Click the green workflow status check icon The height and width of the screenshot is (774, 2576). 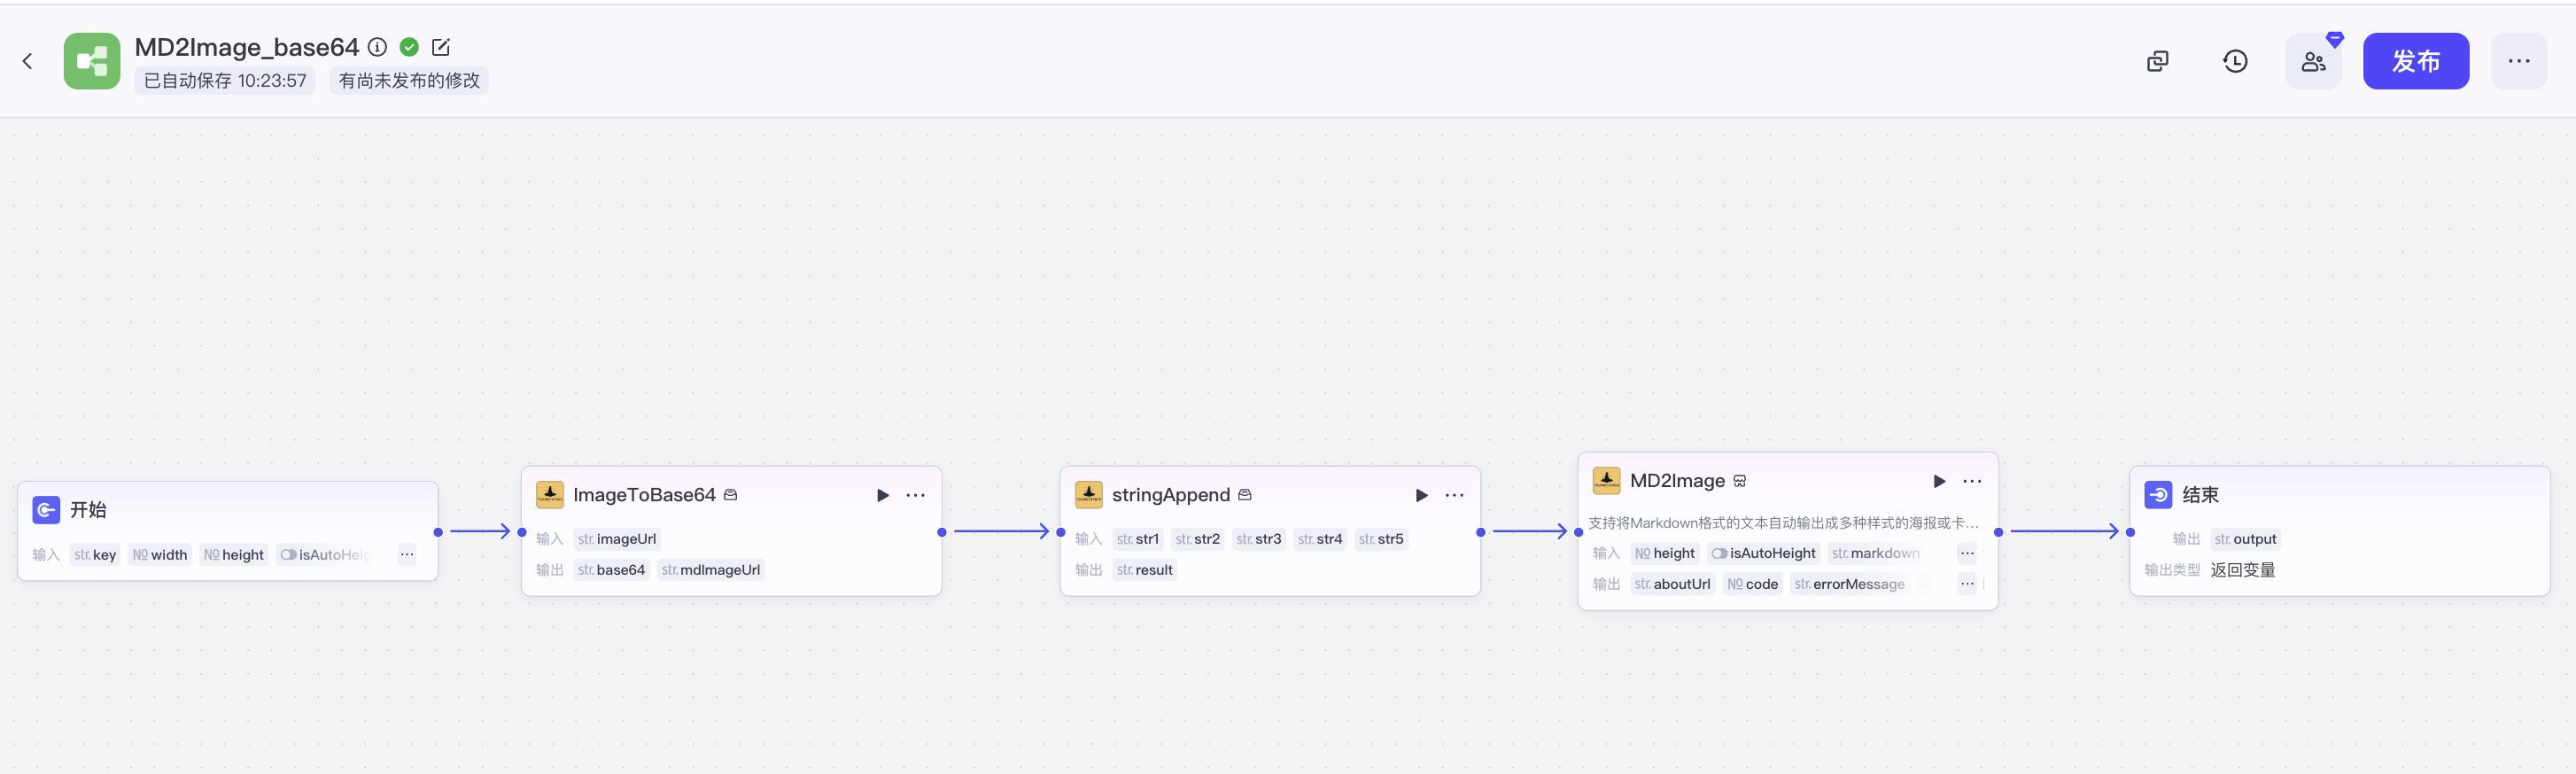click(x=409, y=47)
